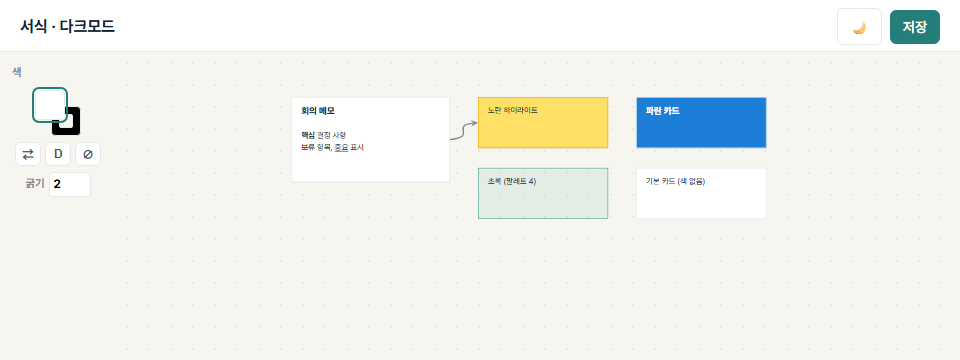Swap foreground and background colors

coord(28,154)
